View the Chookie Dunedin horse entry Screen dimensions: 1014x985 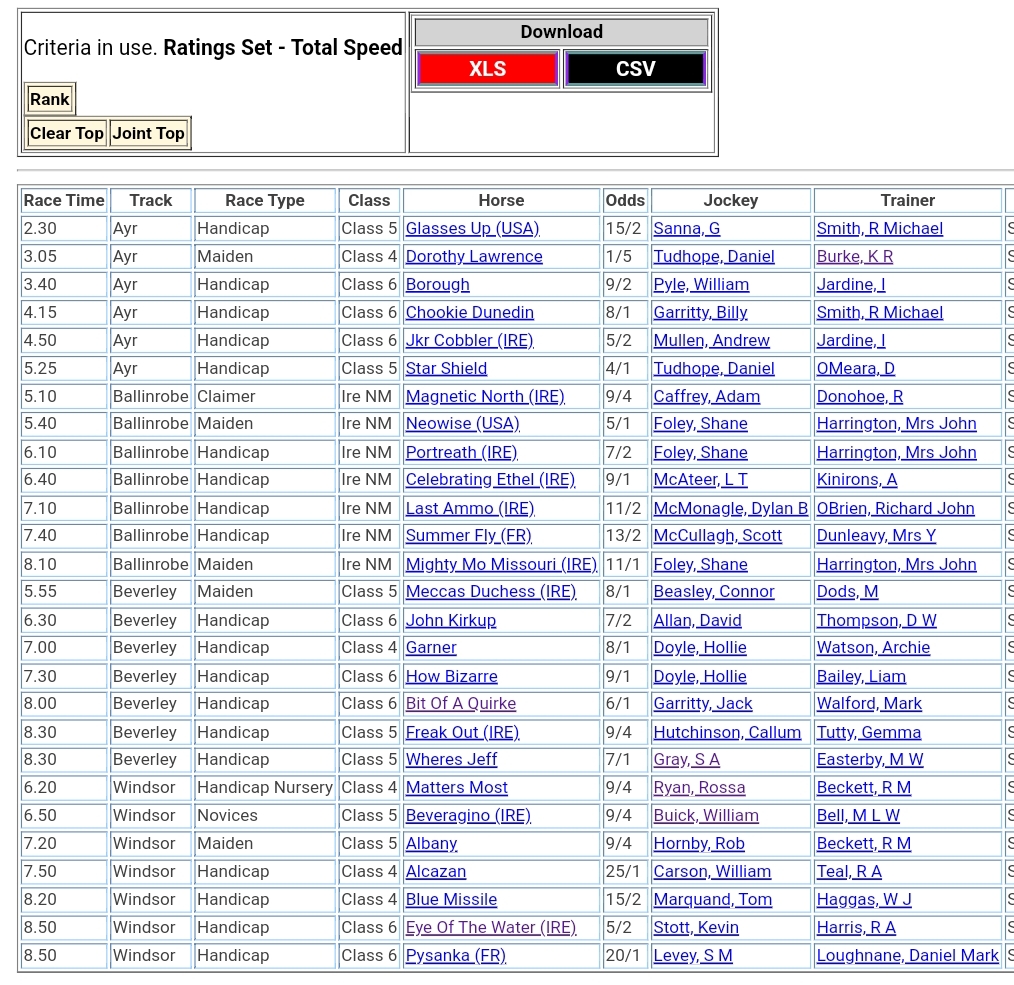tap(469, 313)
